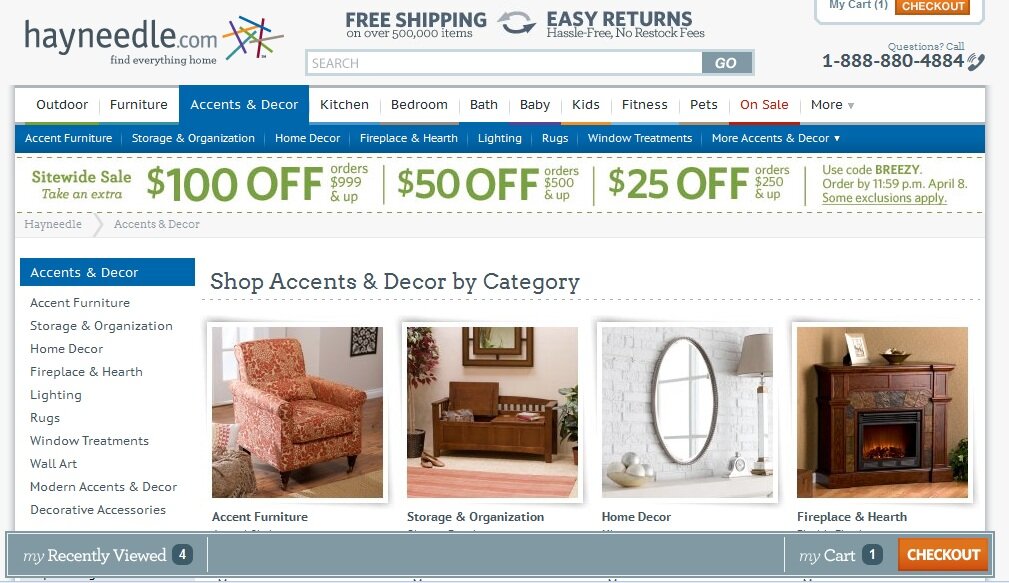Click the bottom bar cart count badge
Viewport: 1009px width, 583px height.
pos(872,554)
